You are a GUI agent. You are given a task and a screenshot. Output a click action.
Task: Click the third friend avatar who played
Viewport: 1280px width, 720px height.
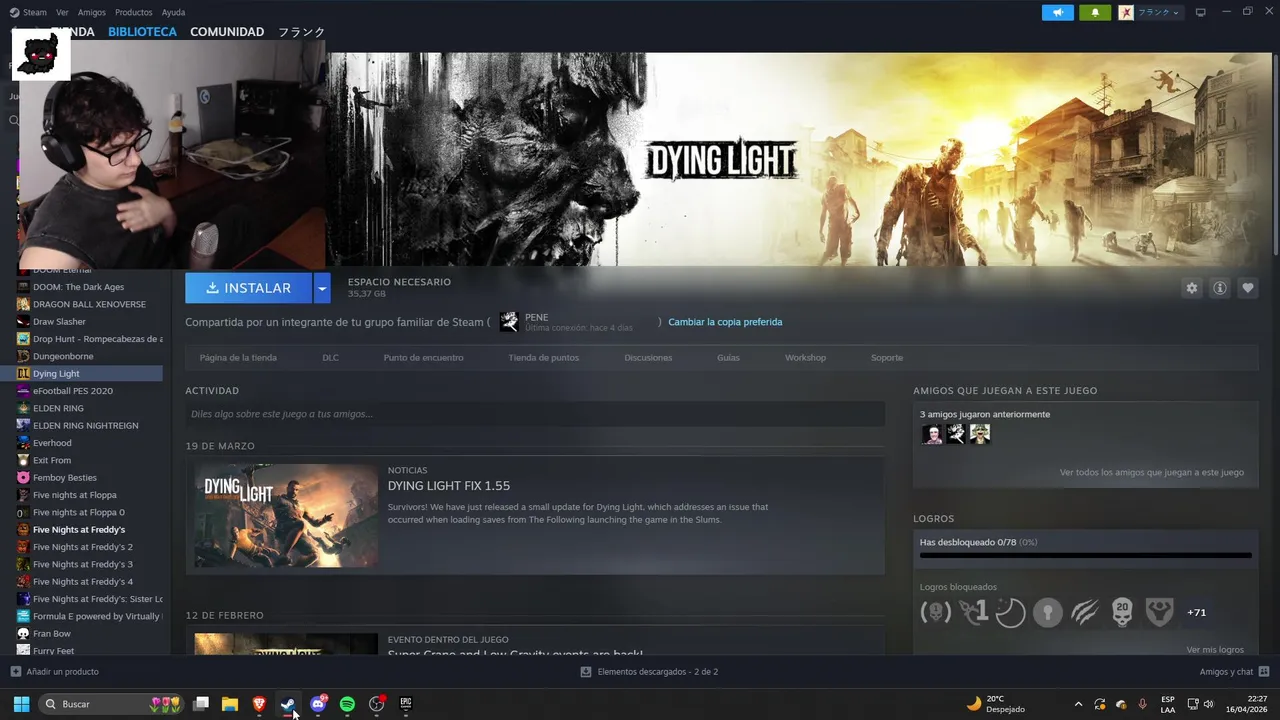click(980, 434)
